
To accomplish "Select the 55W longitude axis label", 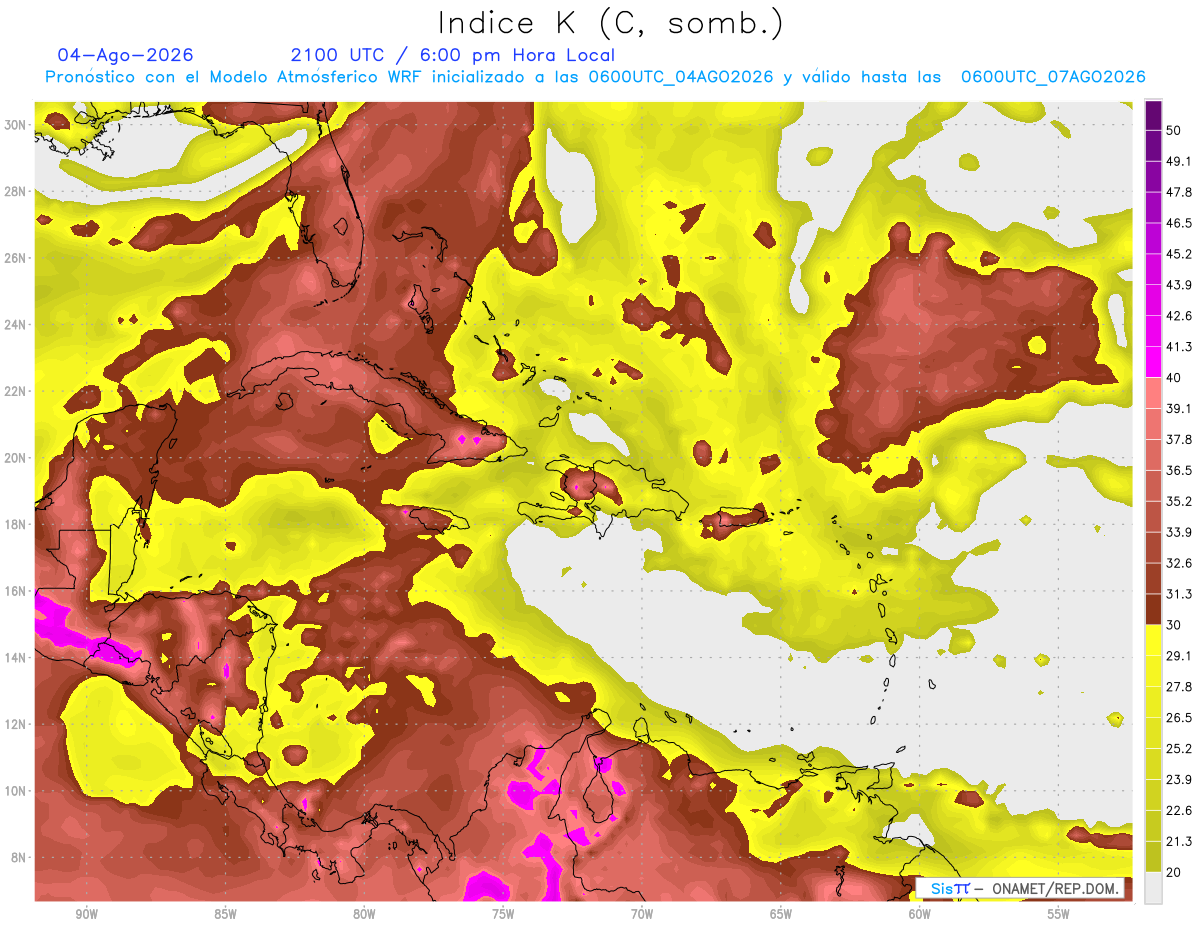I will point(1059,915).
